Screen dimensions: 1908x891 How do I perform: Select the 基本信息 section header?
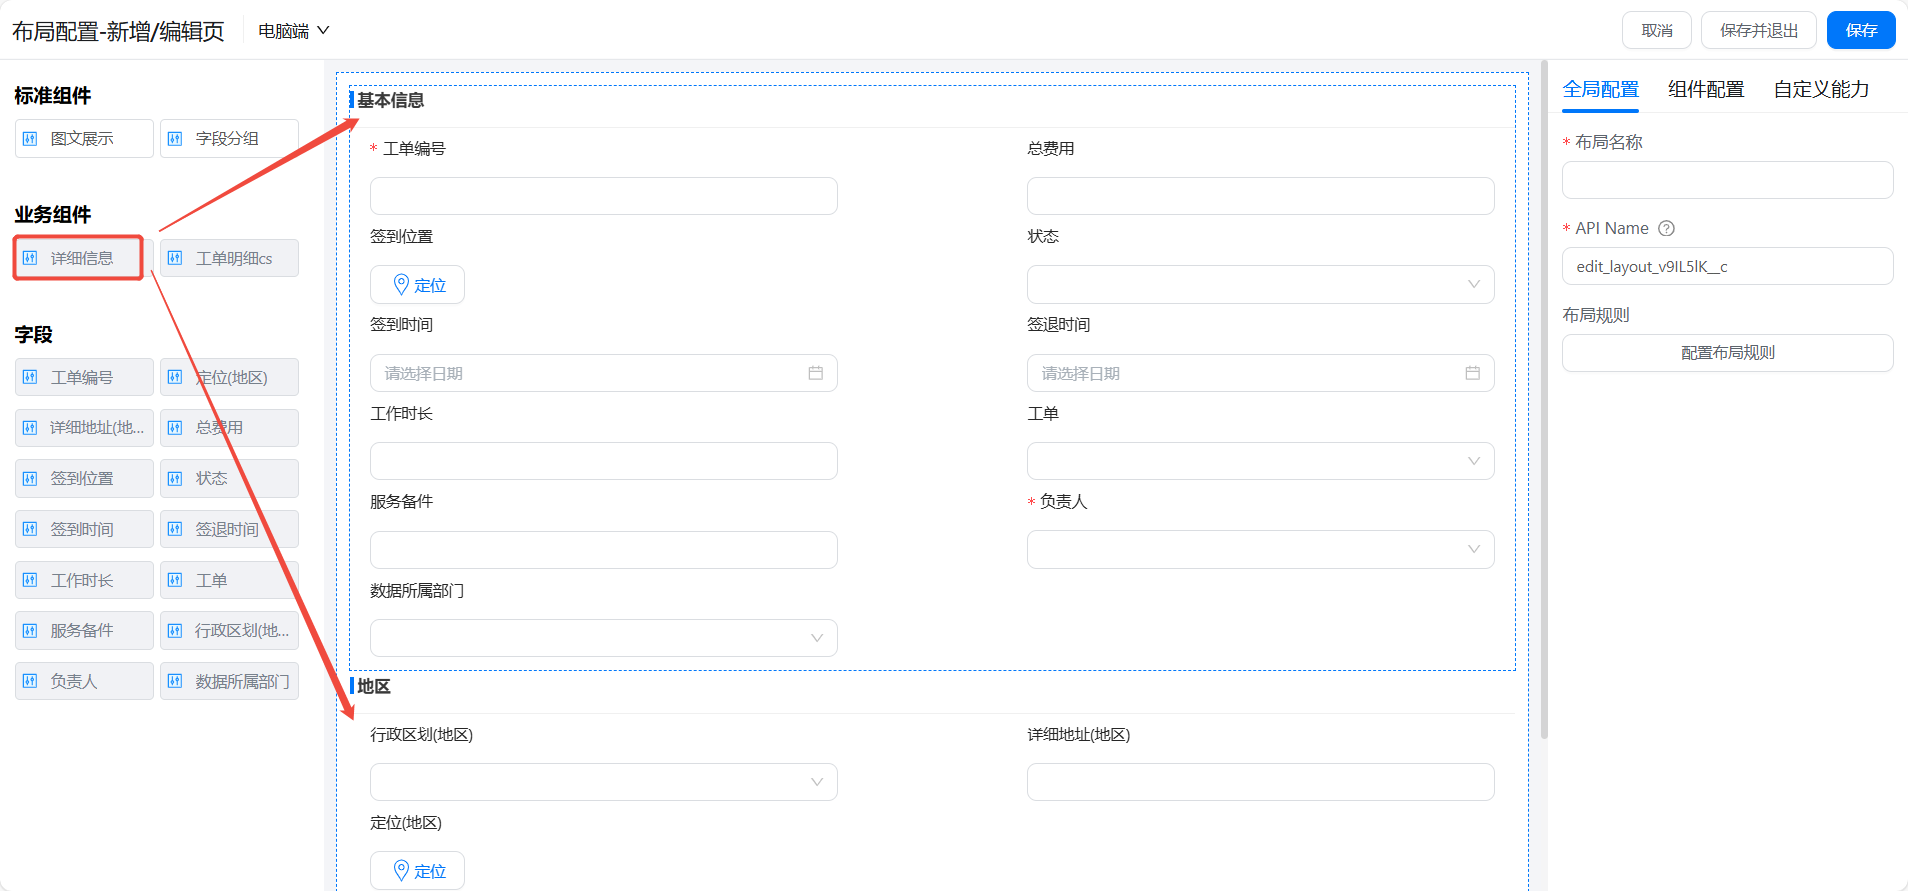click(390, 100)
